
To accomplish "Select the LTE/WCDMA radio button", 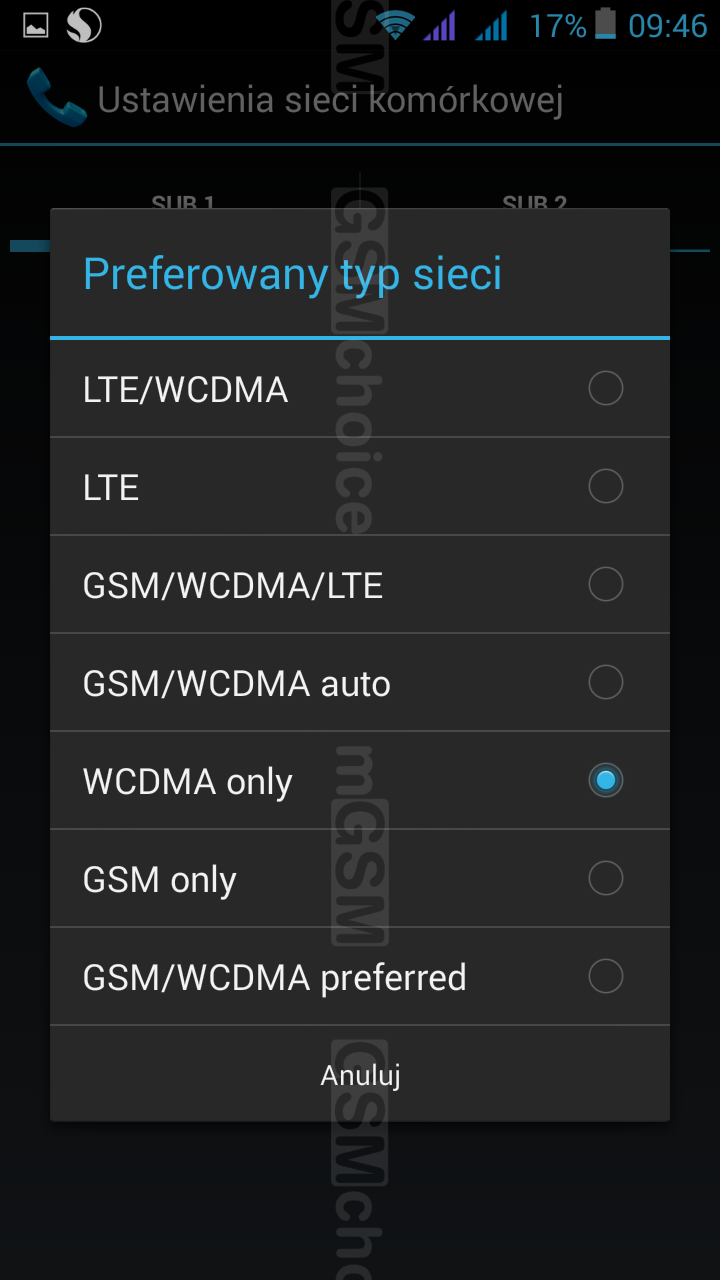I will 606,388.
